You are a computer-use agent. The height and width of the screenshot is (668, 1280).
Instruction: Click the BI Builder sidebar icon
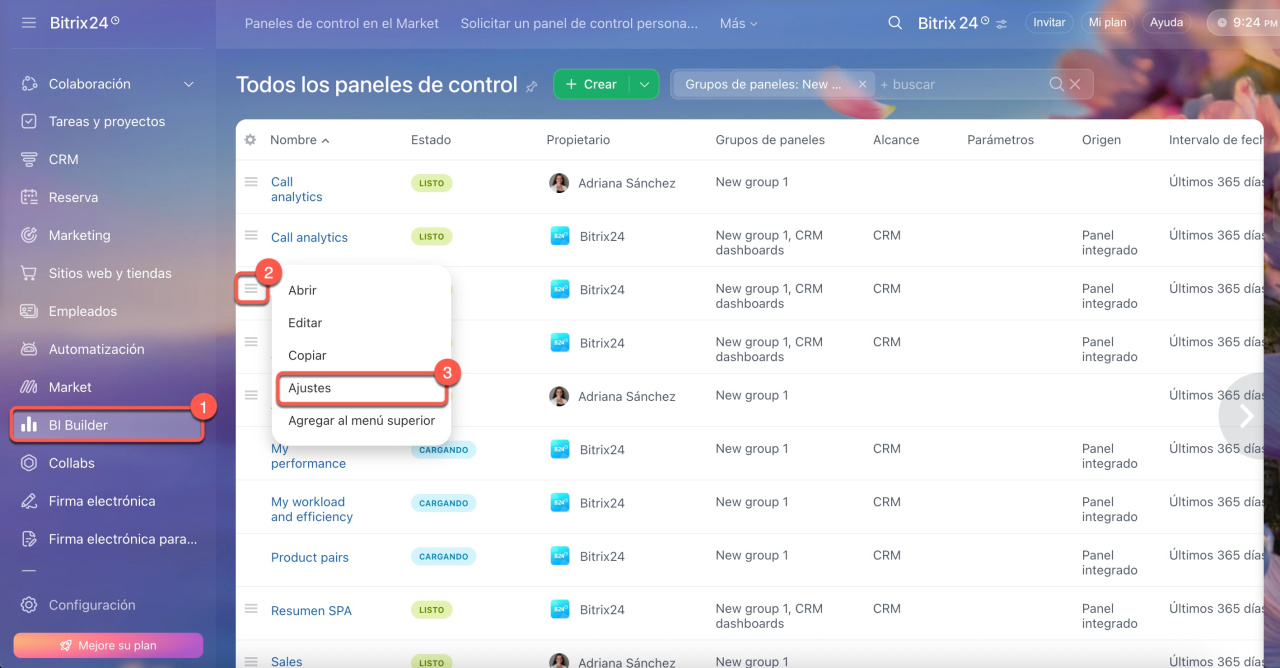tap(30, 425)
